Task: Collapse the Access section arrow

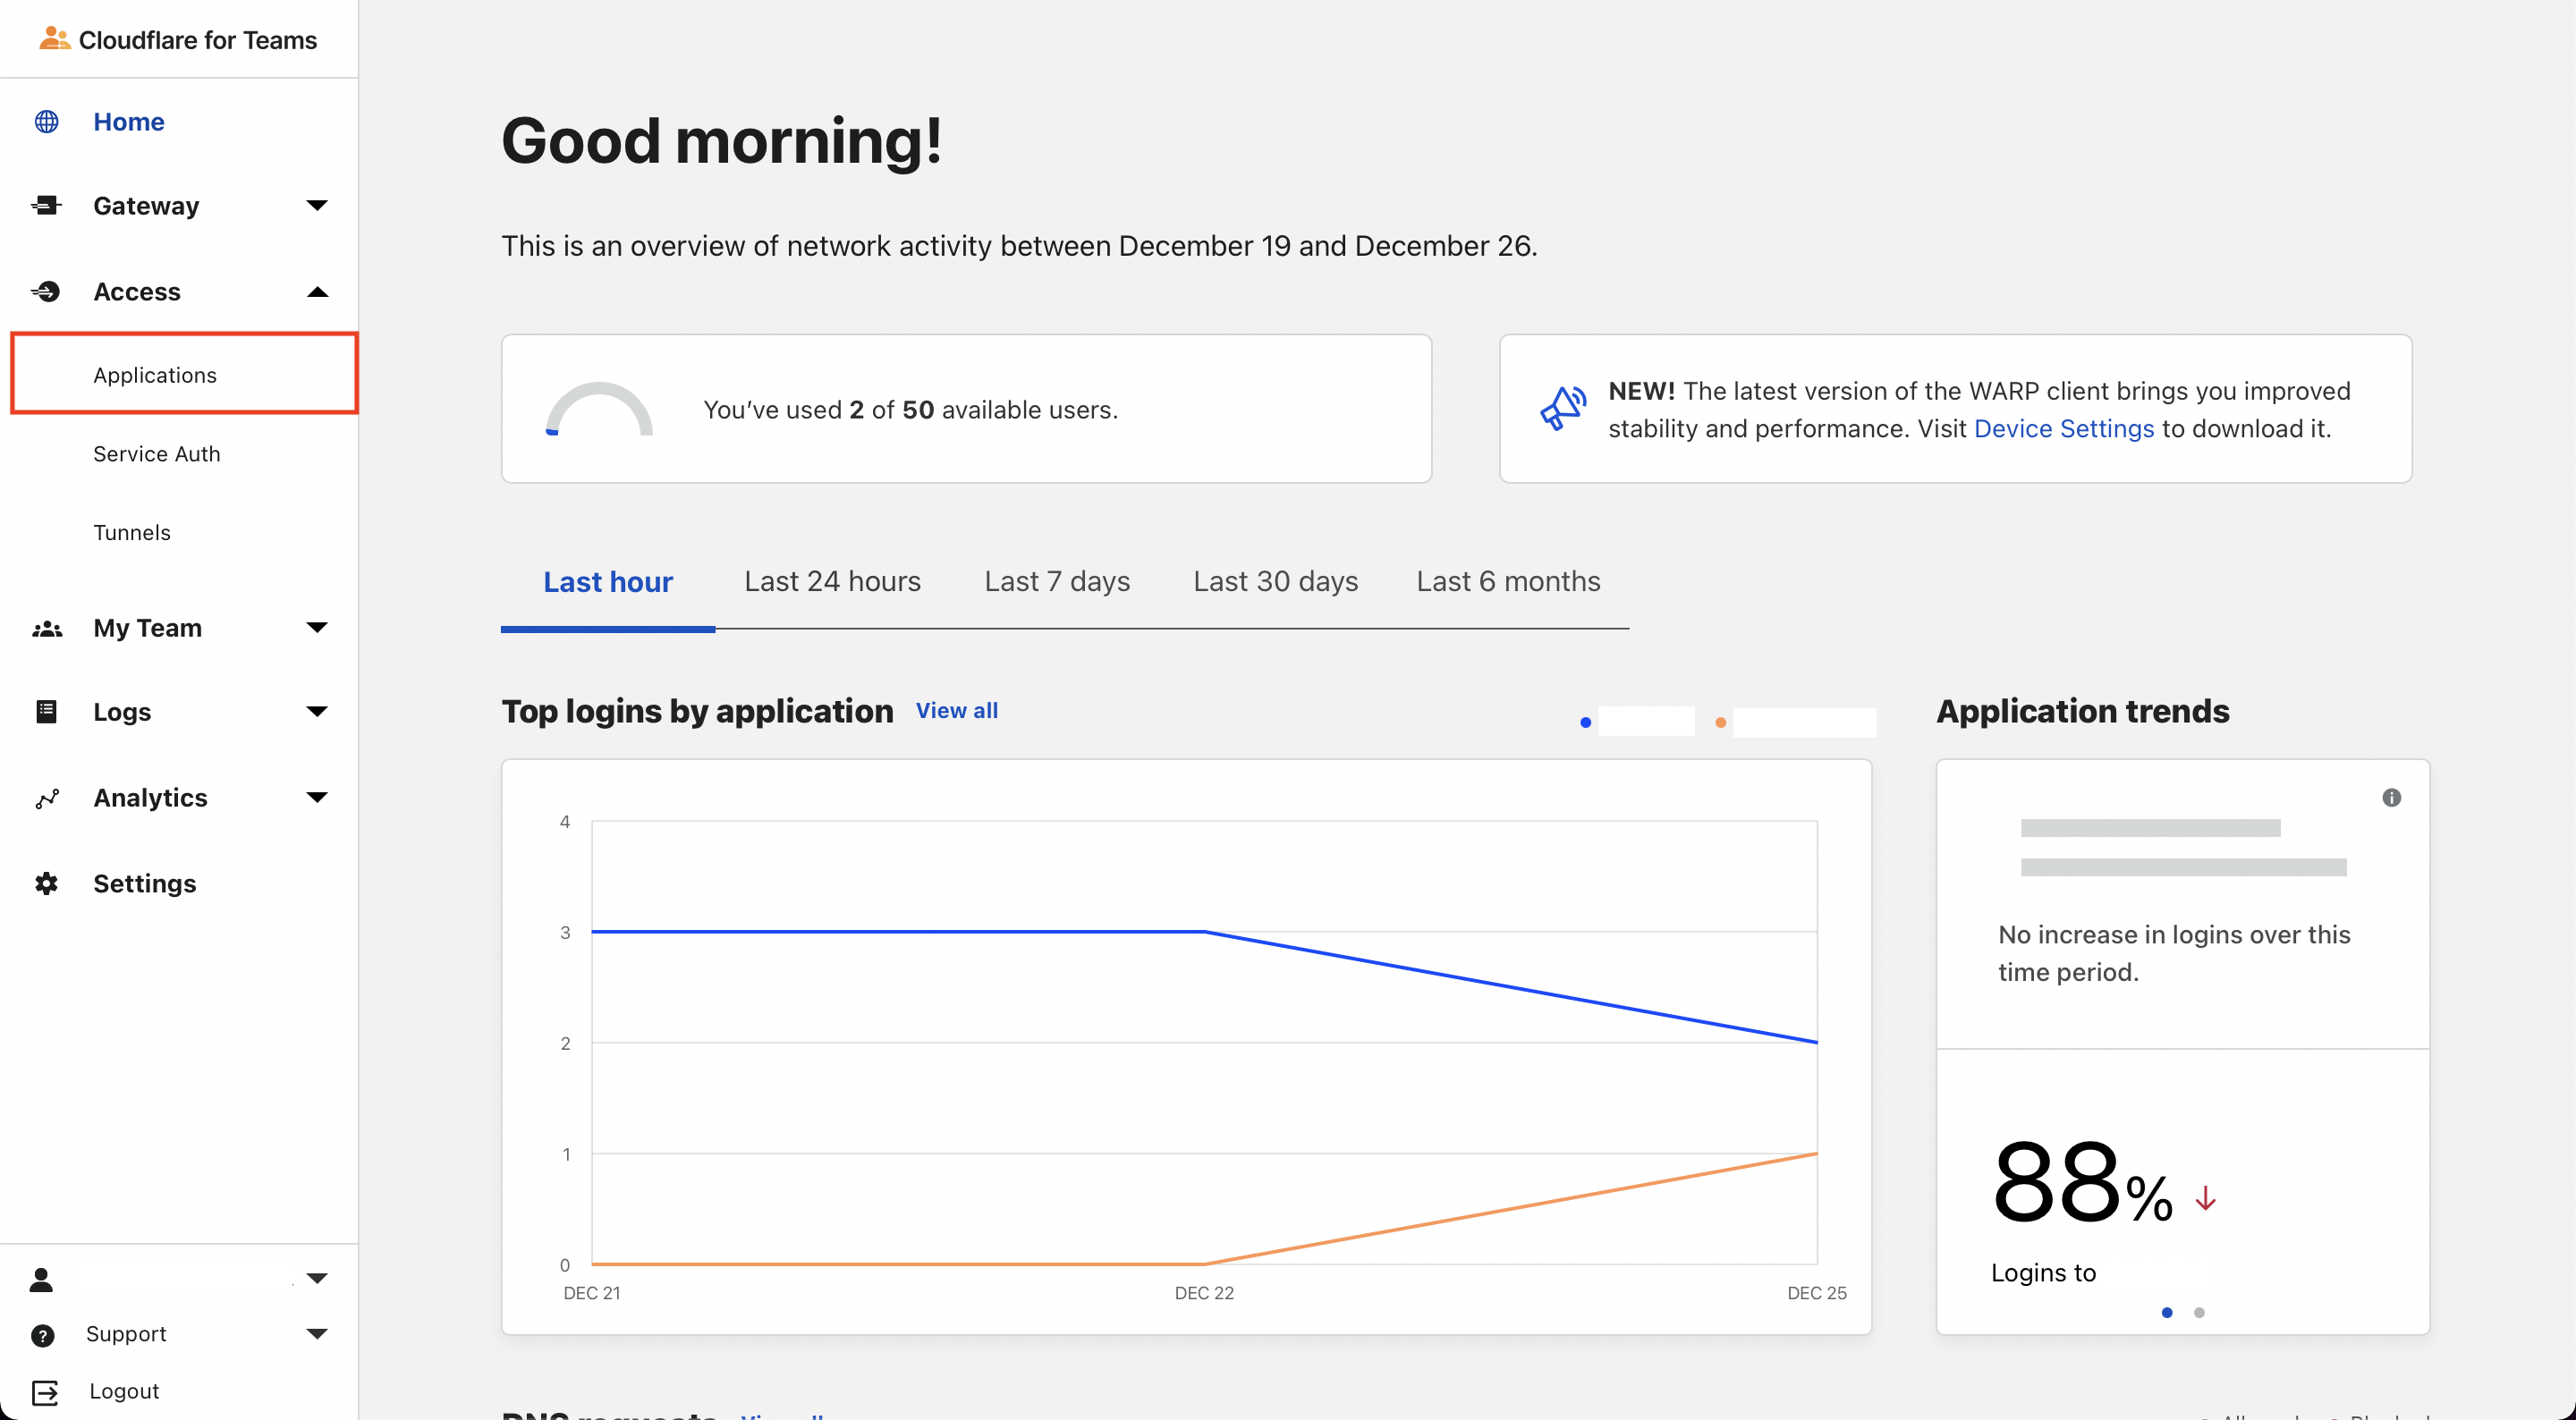Action: coord(317,292)
